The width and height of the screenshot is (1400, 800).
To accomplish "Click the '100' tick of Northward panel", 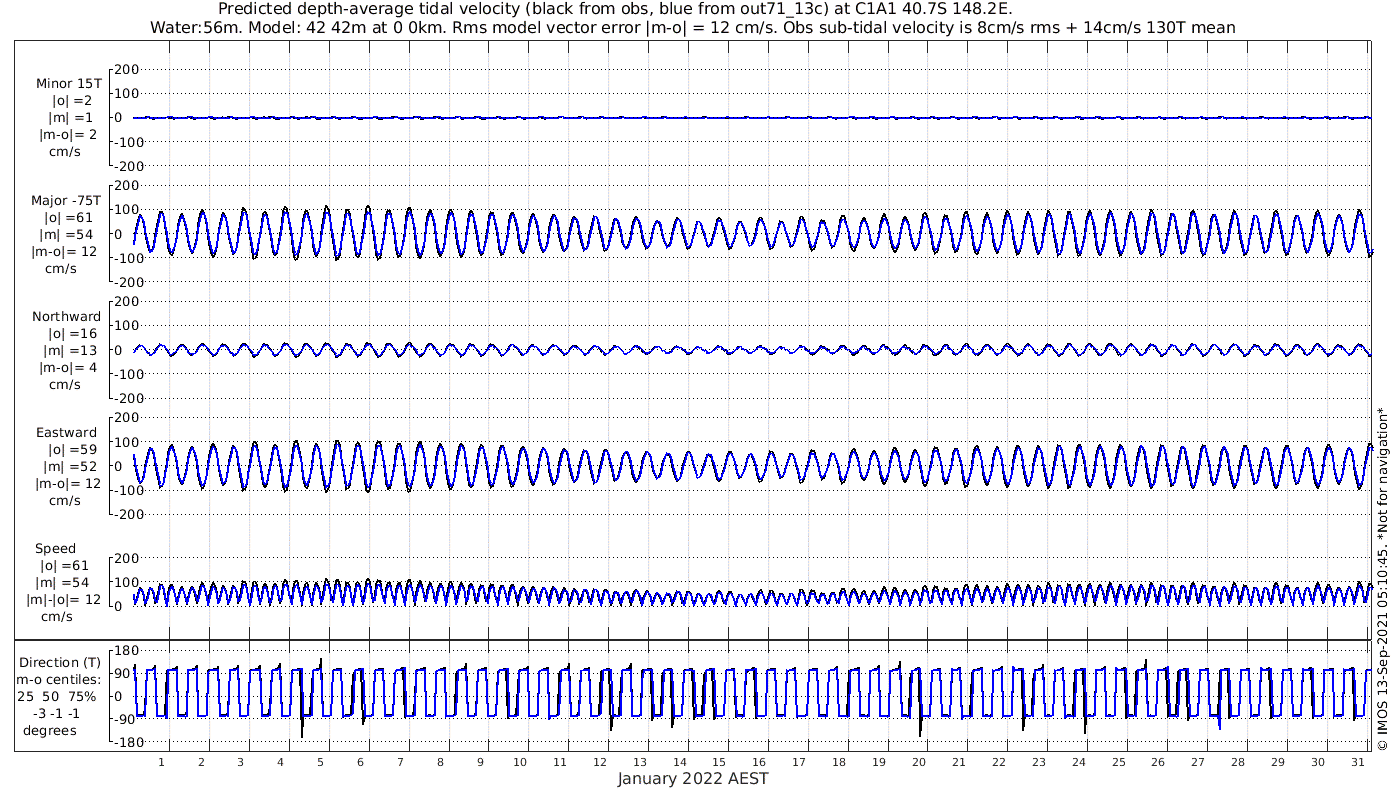I will pos(125,325).
